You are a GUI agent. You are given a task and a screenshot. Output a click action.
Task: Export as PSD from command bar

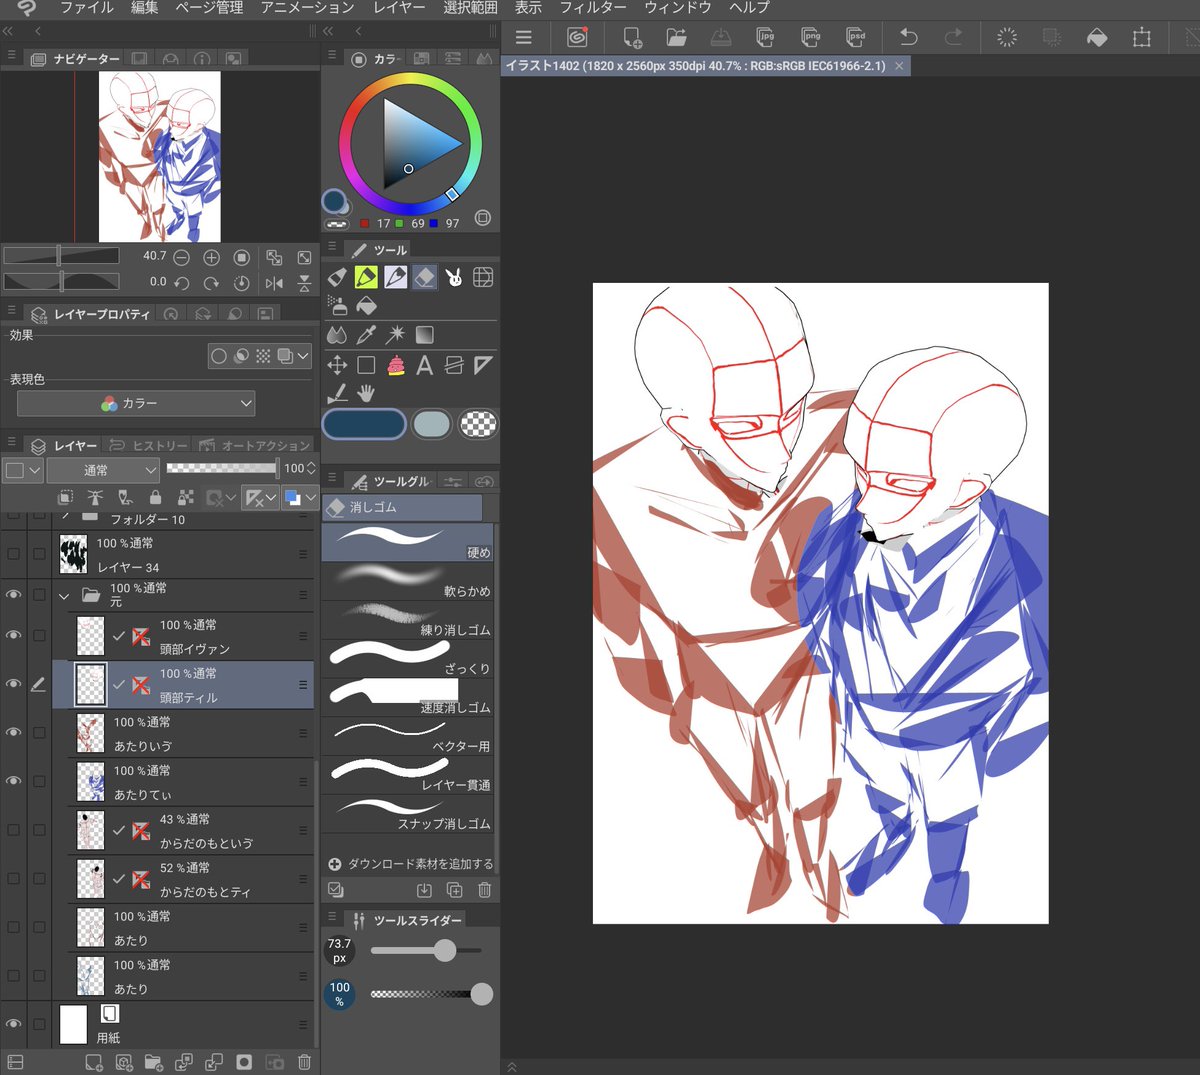(x=856, y=37)
